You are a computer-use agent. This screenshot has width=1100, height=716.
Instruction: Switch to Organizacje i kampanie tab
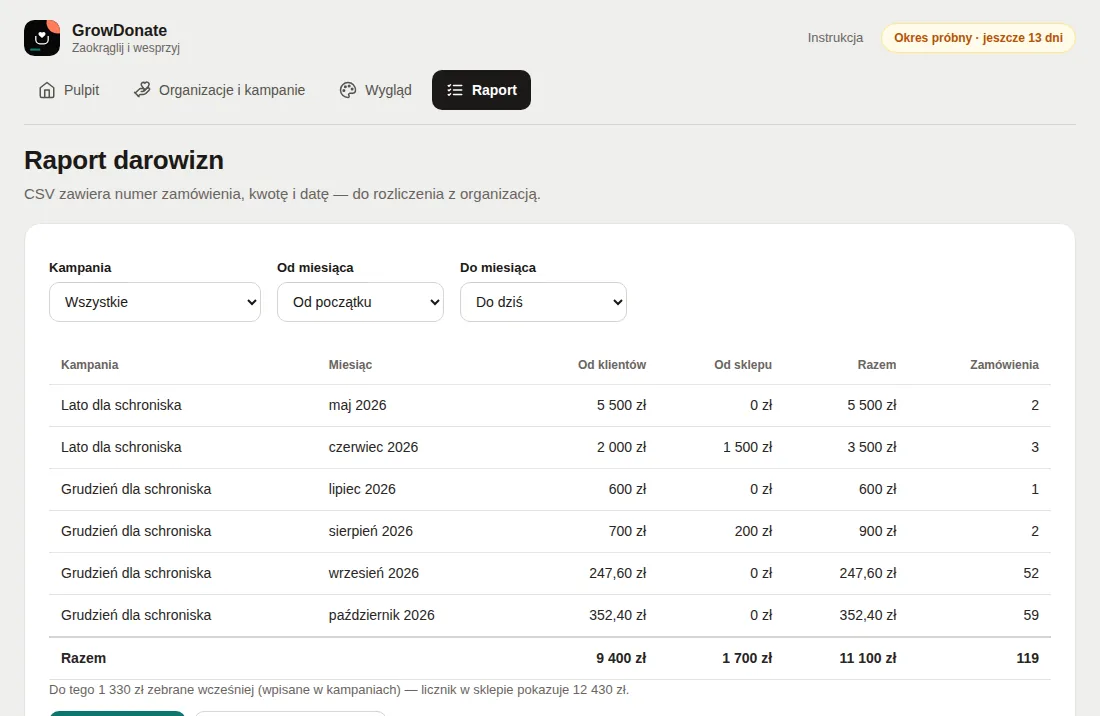(x=220, y=90)
